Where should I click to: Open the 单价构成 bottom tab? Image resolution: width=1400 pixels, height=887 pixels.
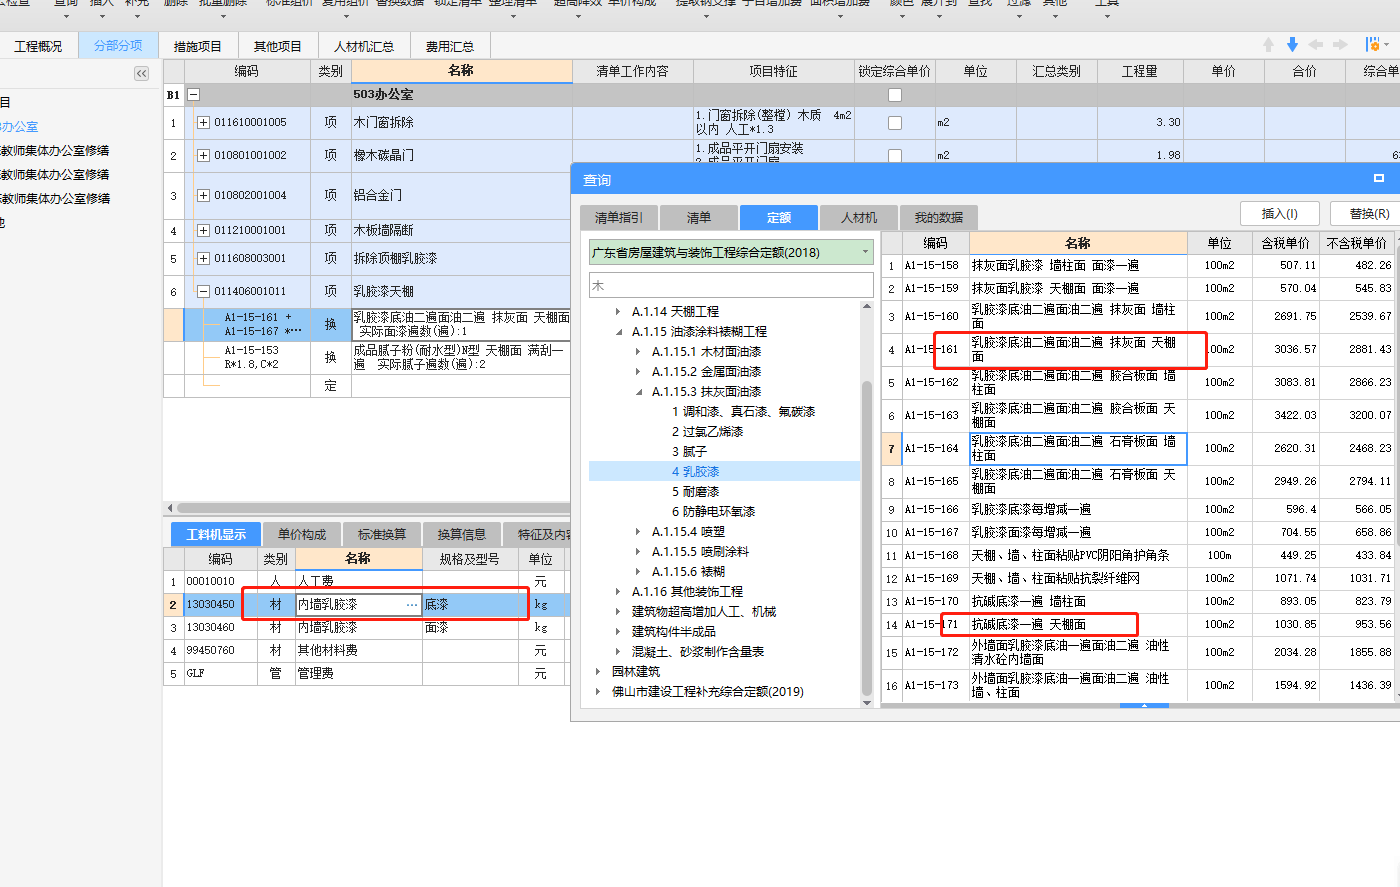click(x=302, y=534)
